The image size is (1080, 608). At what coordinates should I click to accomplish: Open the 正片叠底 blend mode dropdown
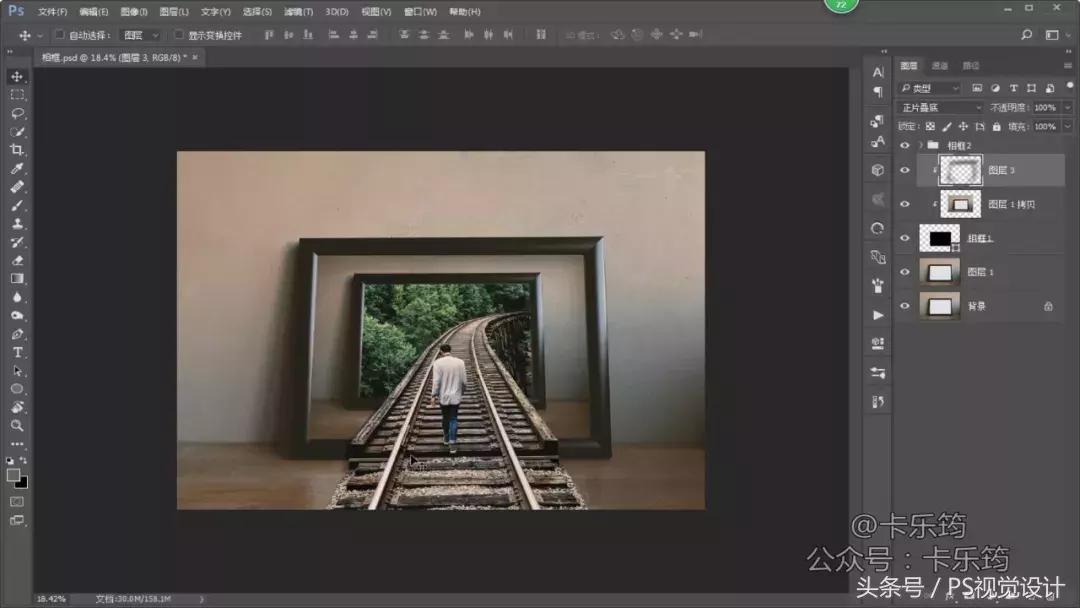[941, 108]
